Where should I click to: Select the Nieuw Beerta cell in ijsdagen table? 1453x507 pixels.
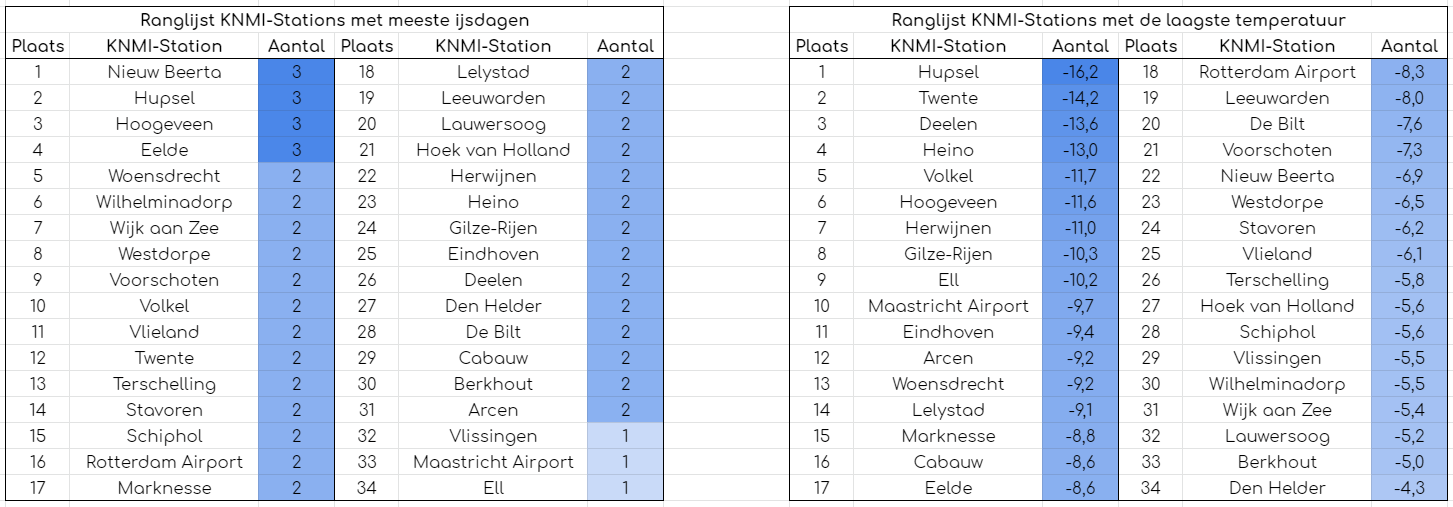click(x=164, y=72)
